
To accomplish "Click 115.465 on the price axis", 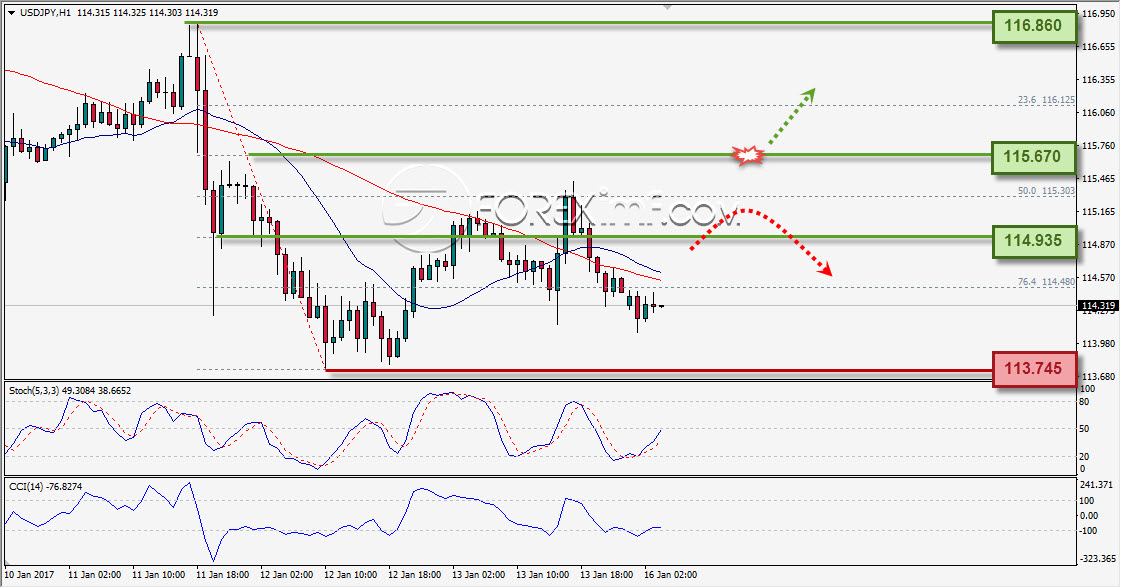I will click(x=1099, y=178).
